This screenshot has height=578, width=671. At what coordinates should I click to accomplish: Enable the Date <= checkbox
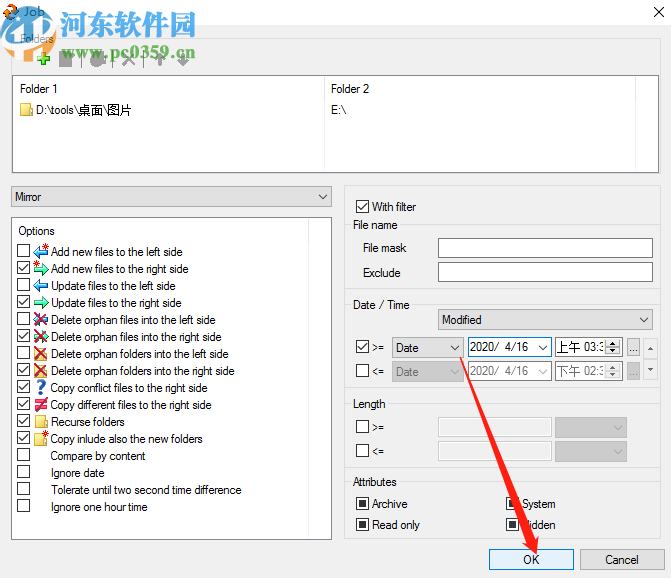pyautogui.click(x=362, y=371)
